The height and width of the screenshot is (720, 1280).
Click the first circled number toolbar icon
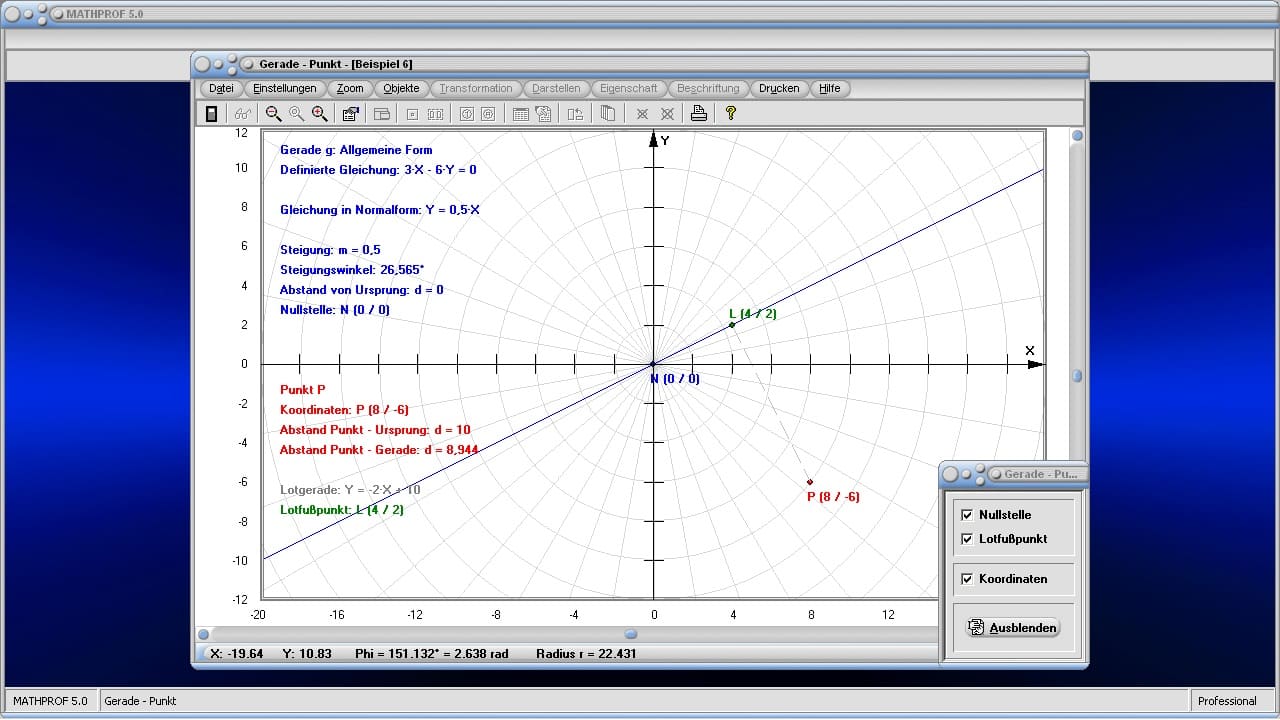point(465,114)
